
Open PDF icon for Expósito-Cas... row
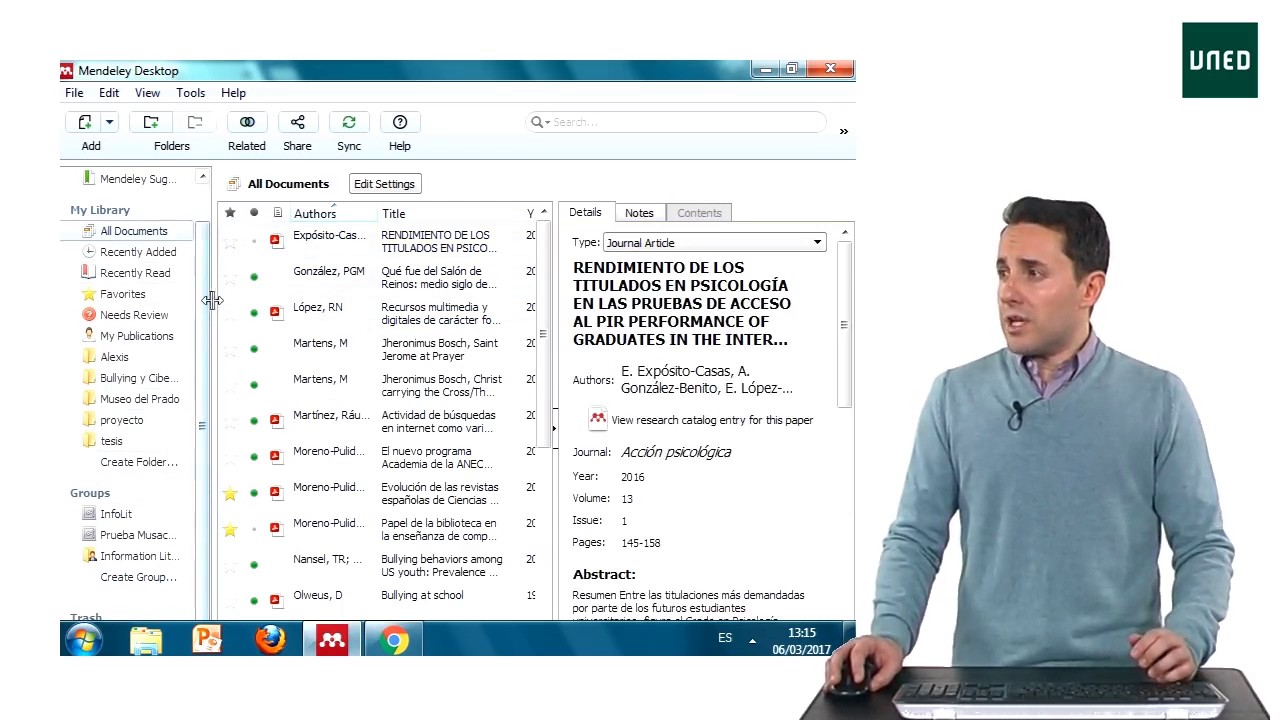(x=276, y=241)
